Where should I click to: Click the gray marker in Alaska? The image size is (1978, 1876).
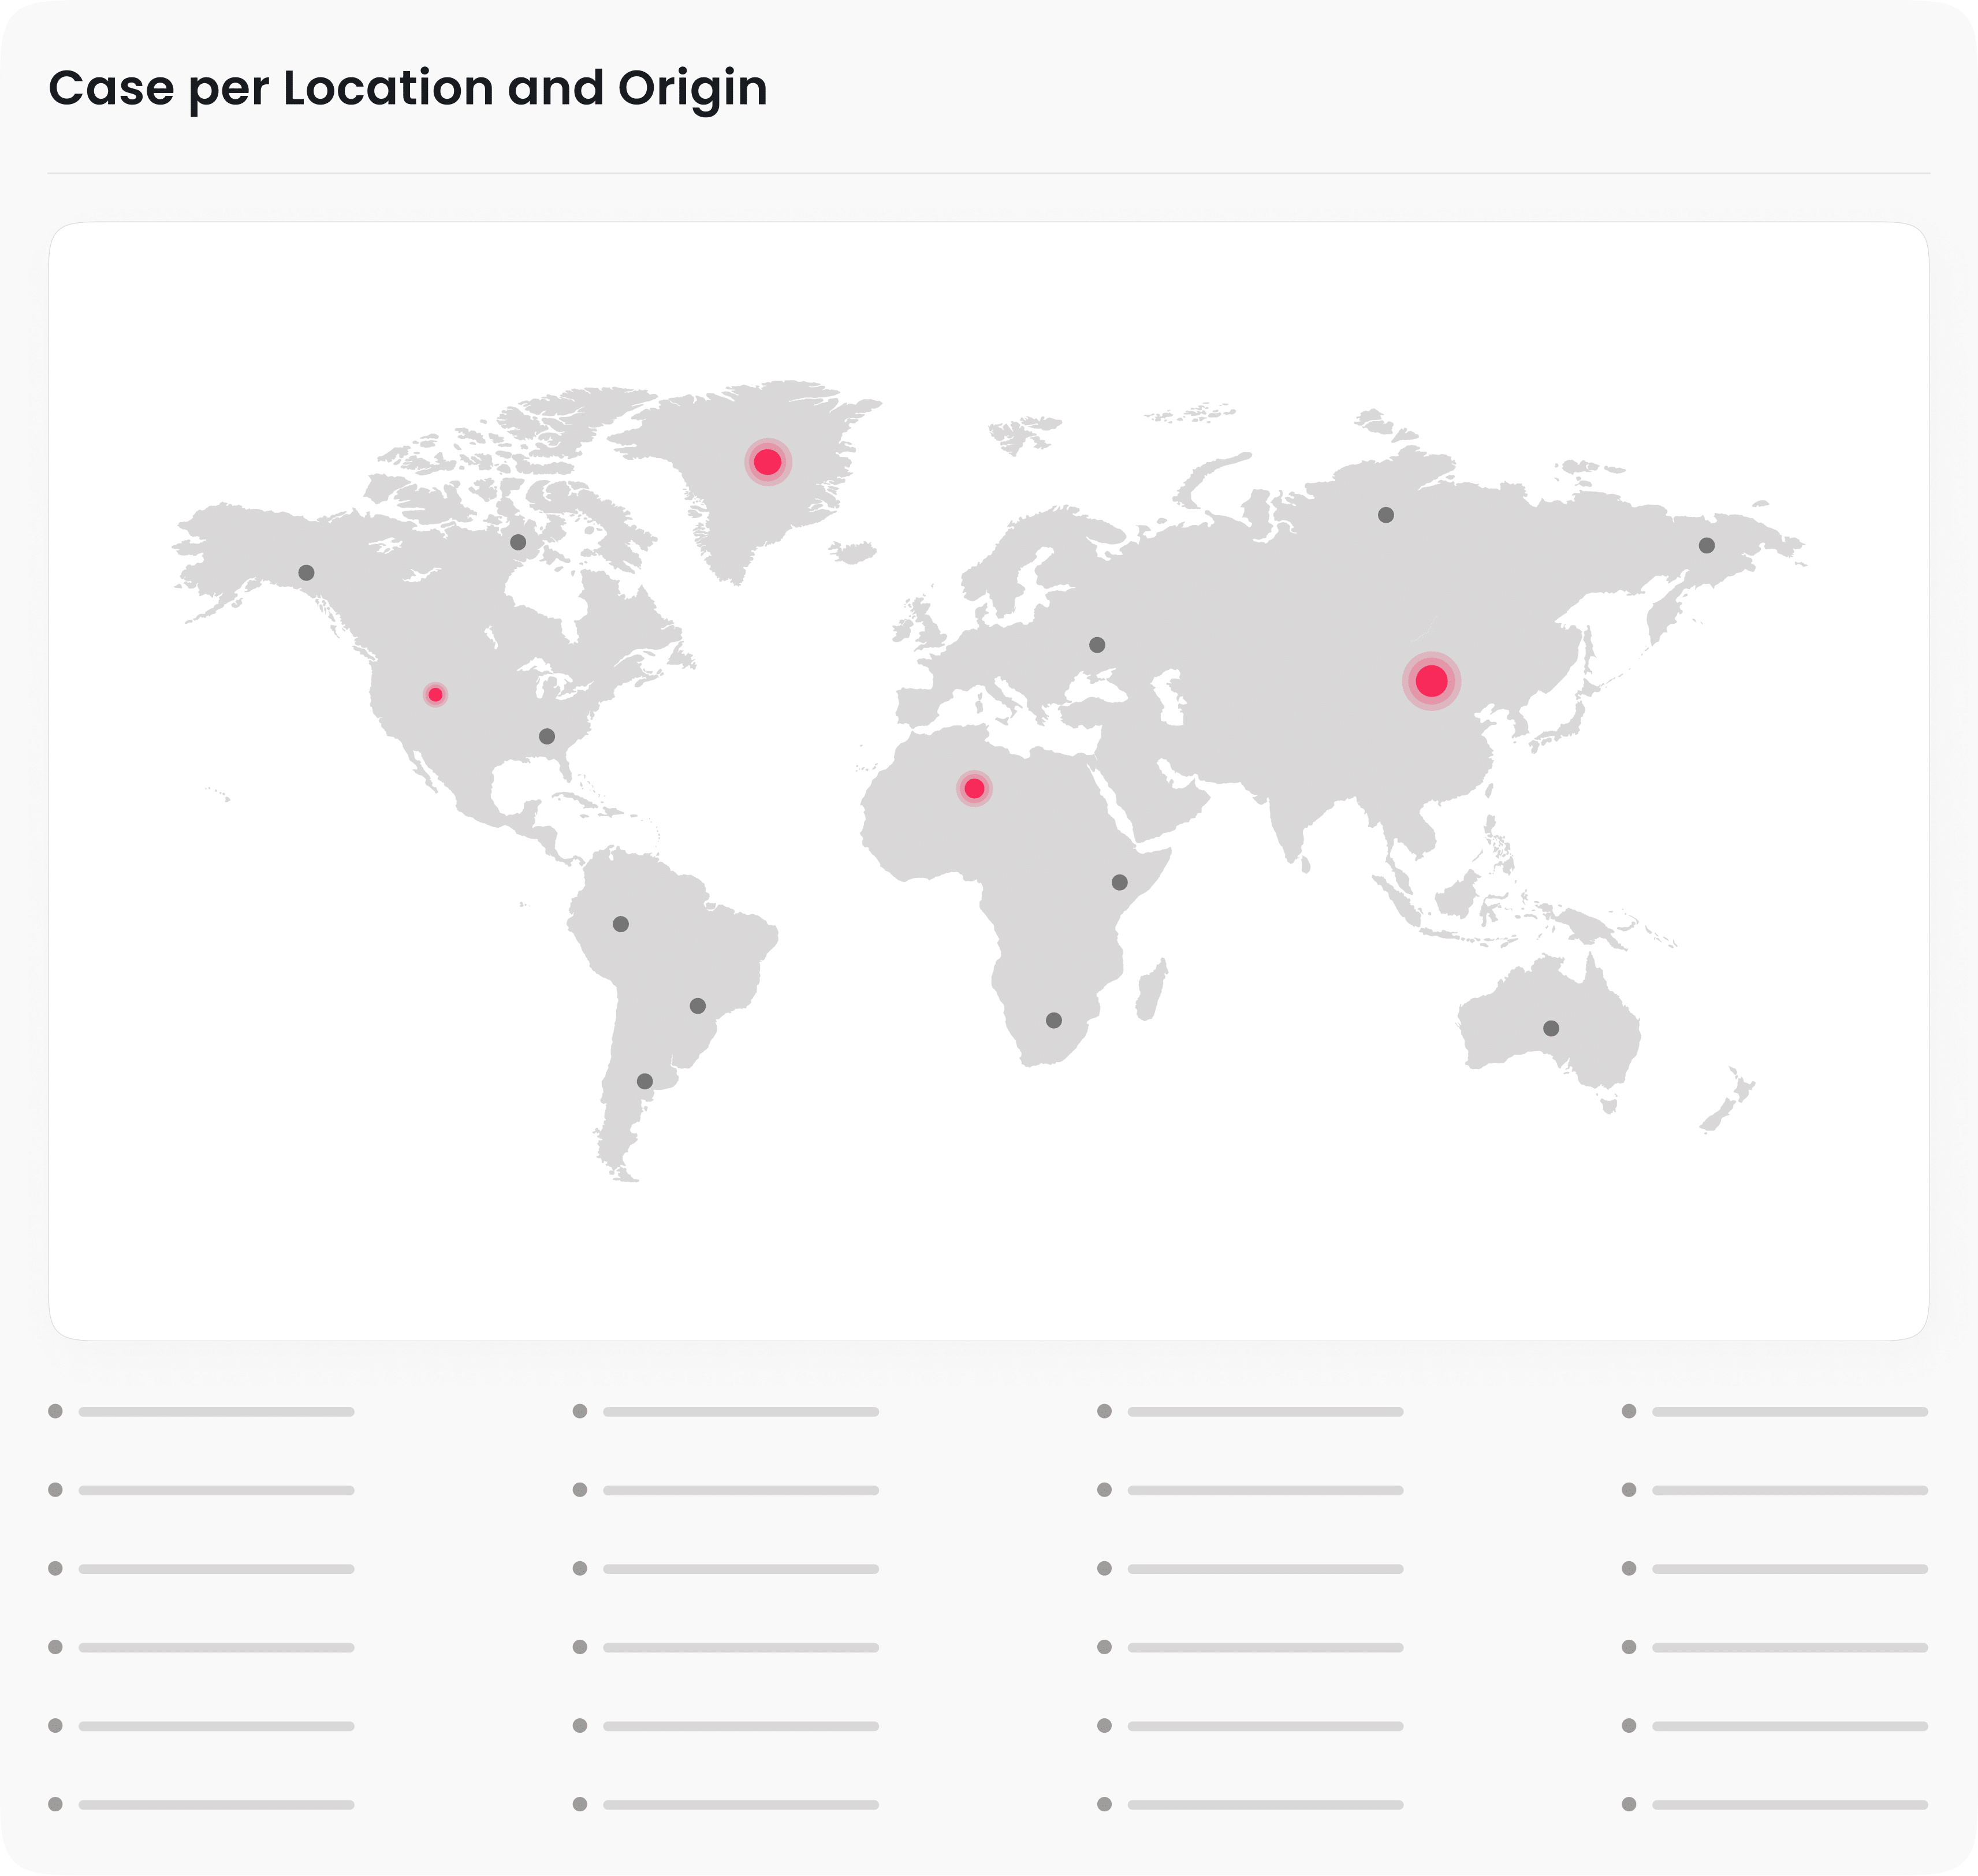point(306,573)
